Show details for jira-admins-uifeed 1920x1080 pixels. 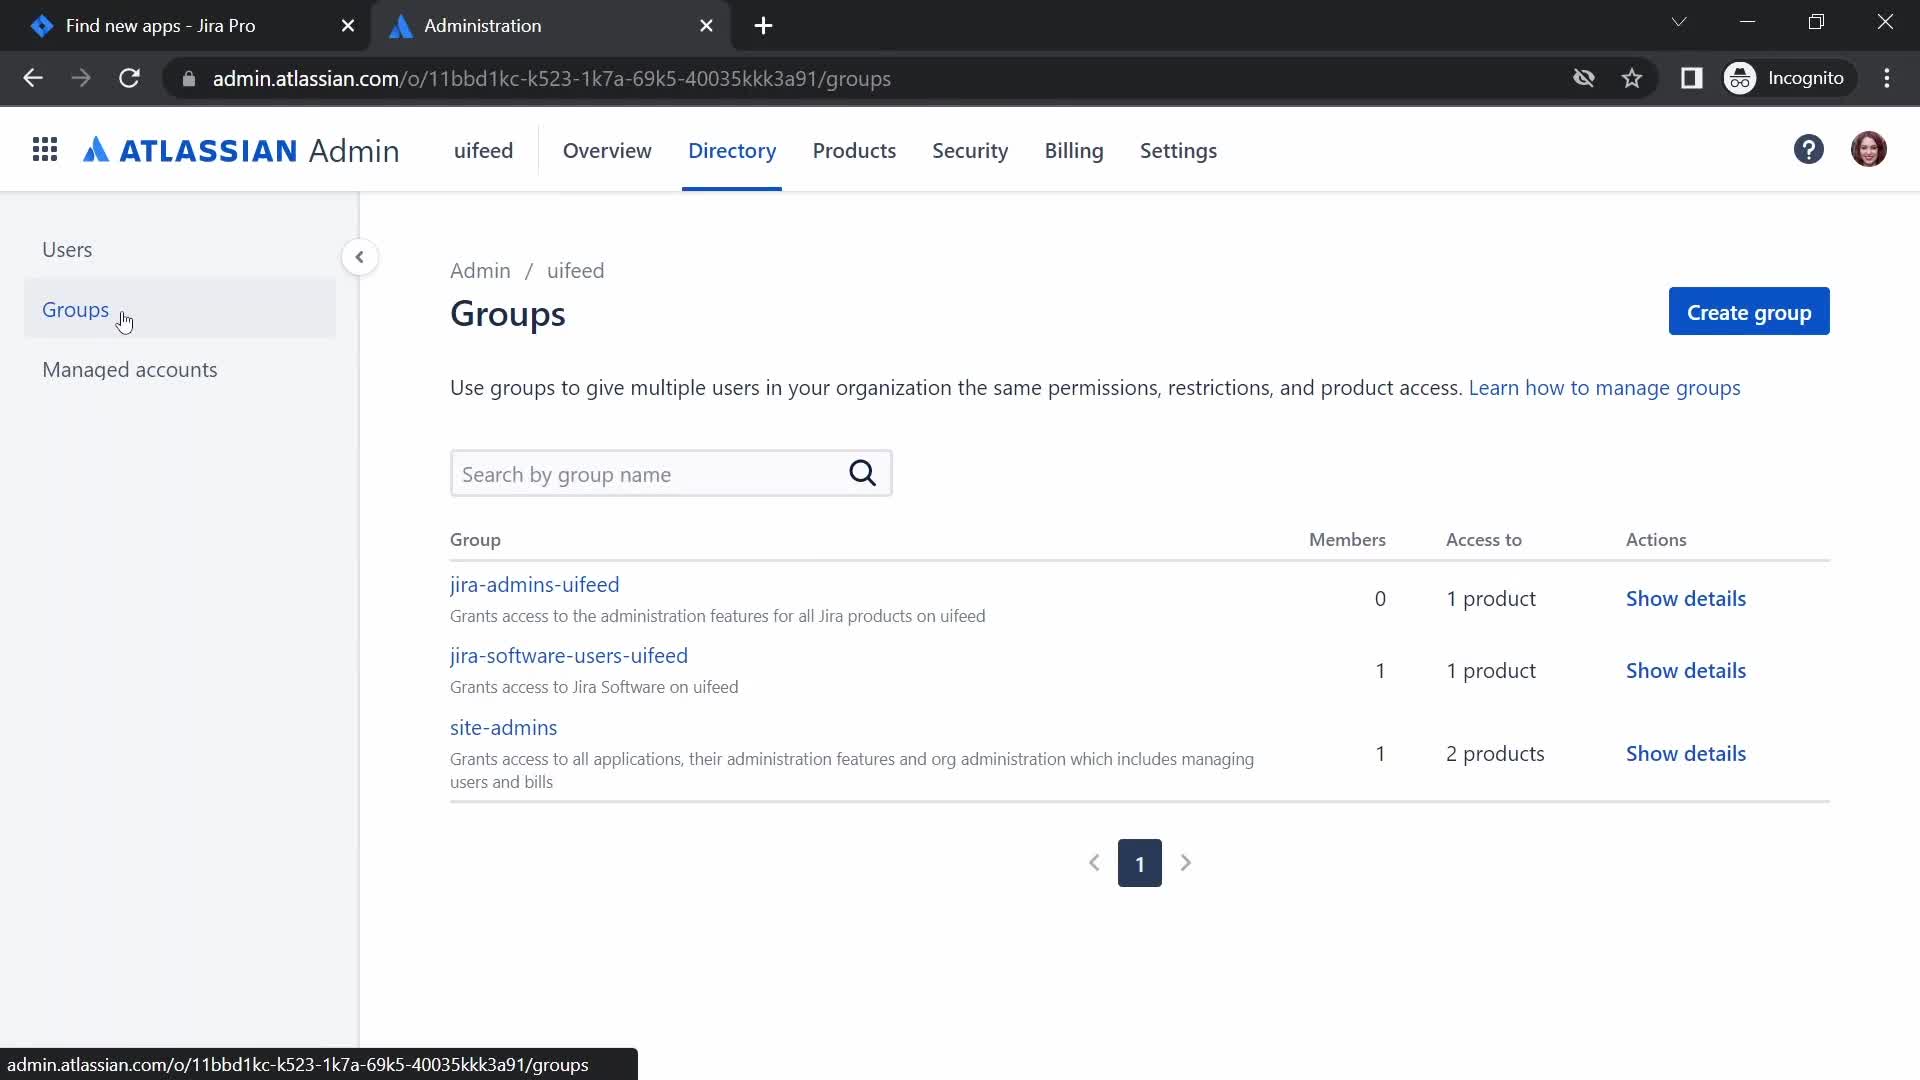[x=1686, y=599]
